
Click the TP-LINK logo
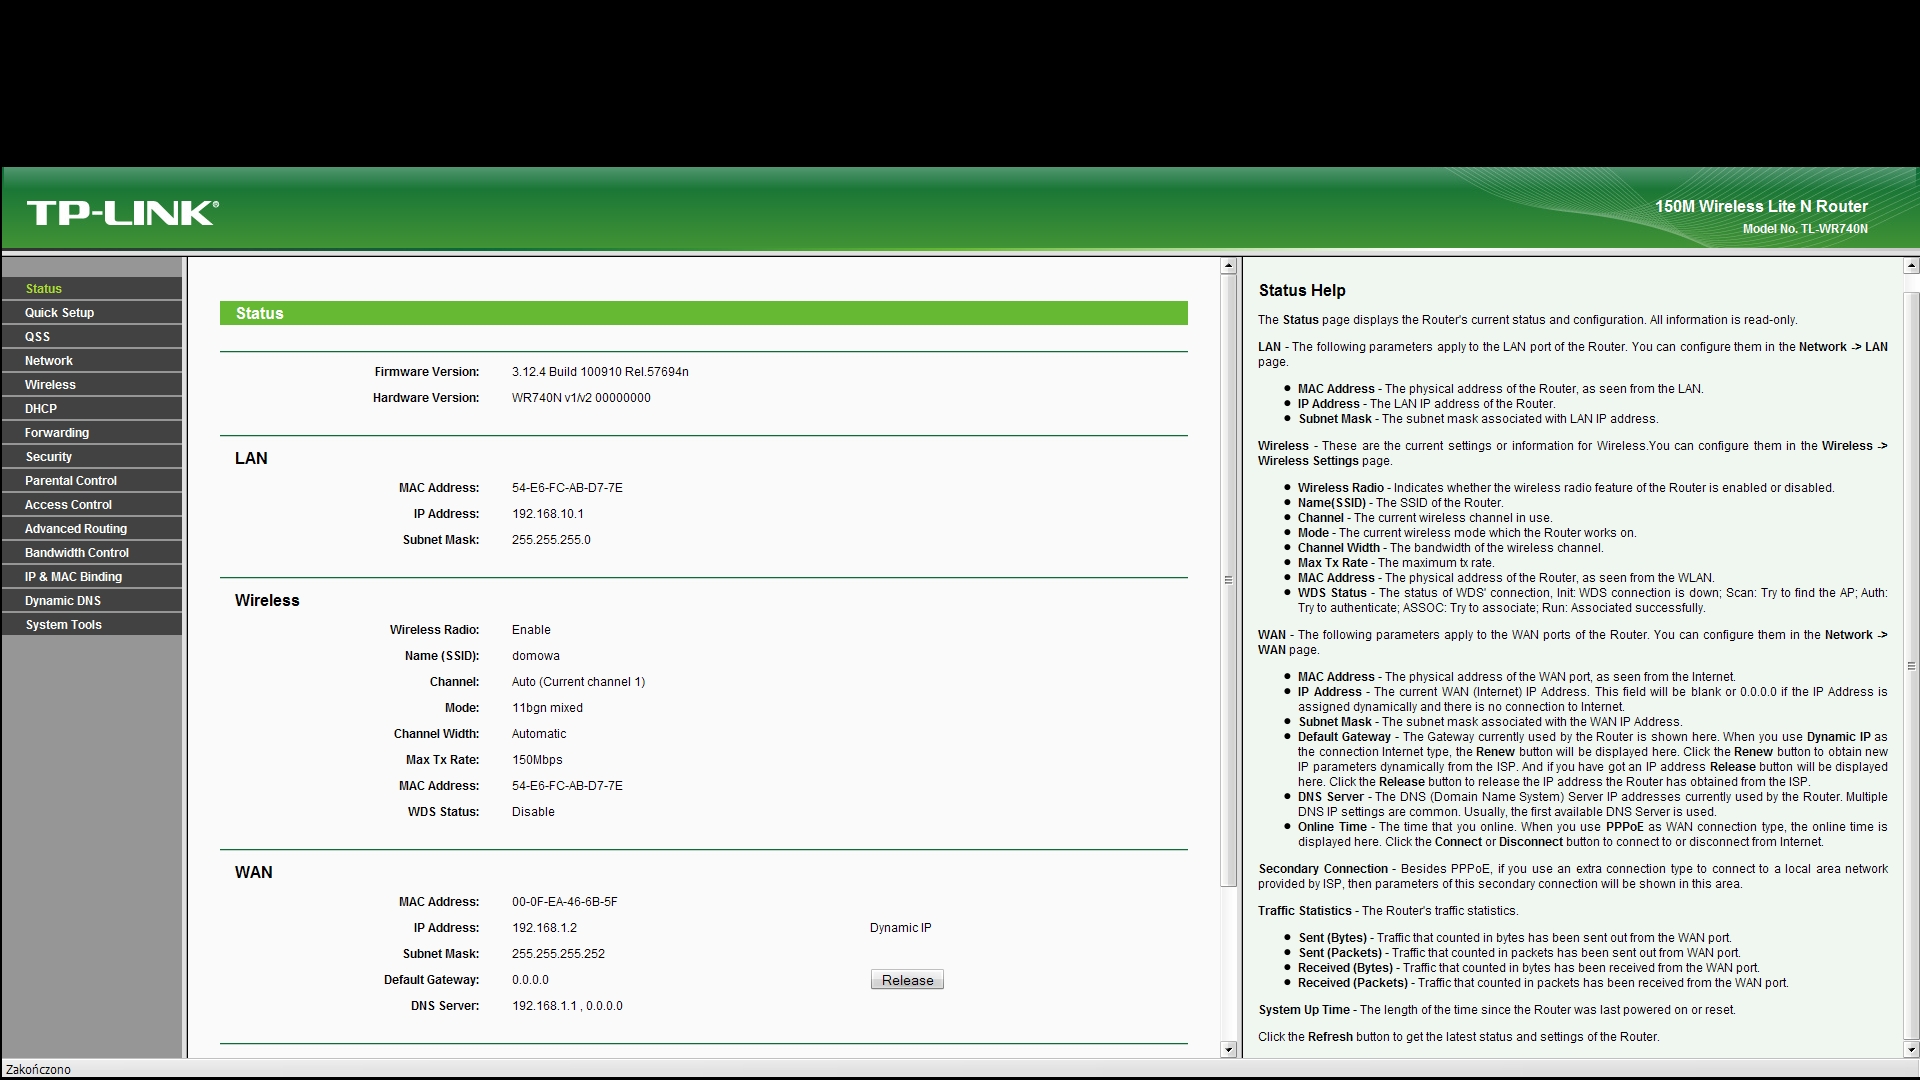pos(122,212)
